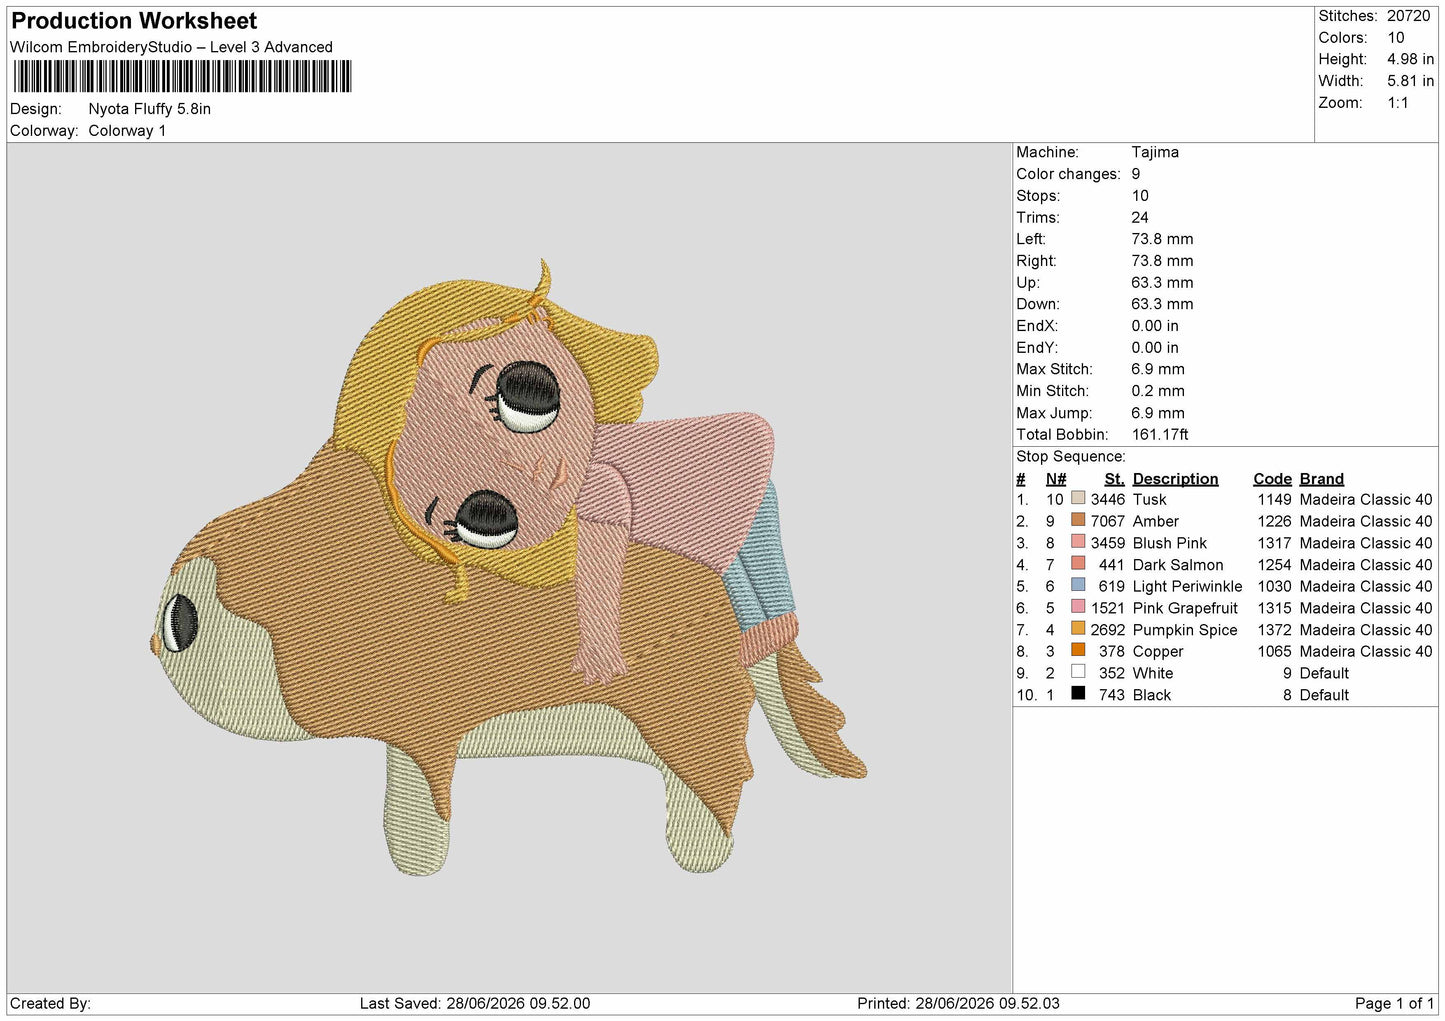
Task: Click the 'Brand' column header
Action: pos(1321,479)
